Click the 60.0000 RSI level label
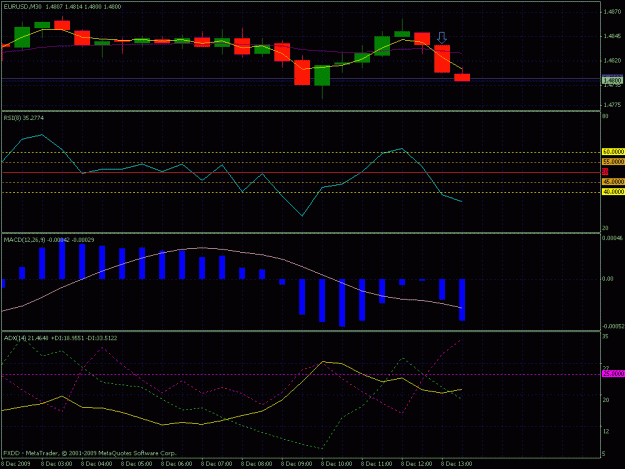The height and width of the screenshot is (469, 625). point(613,152)
